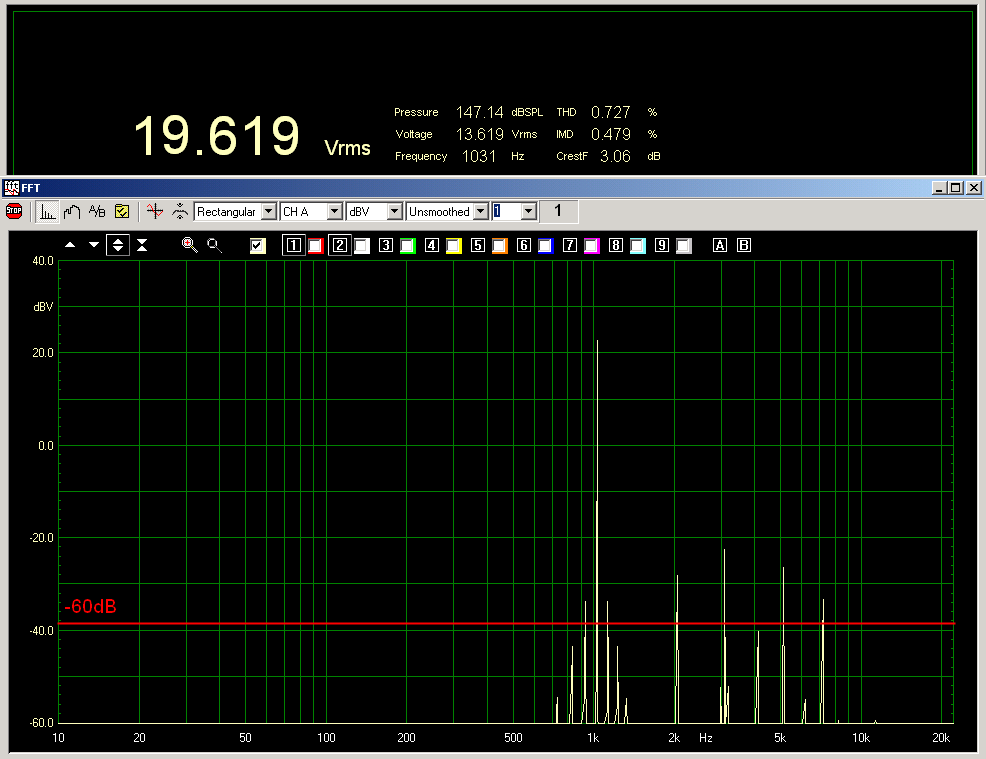Open the CH A channel dropdown

311,212
